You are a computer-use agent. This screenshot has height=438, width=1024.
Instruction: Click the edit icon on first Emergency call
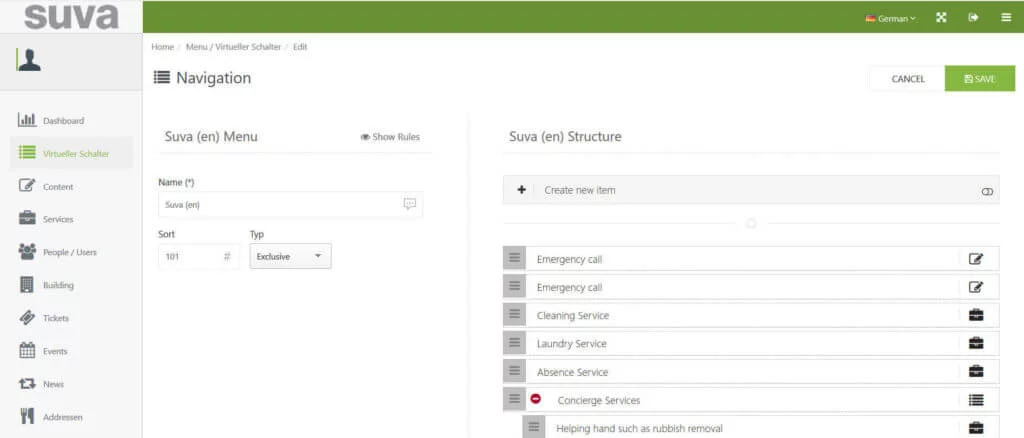[976, 259]
